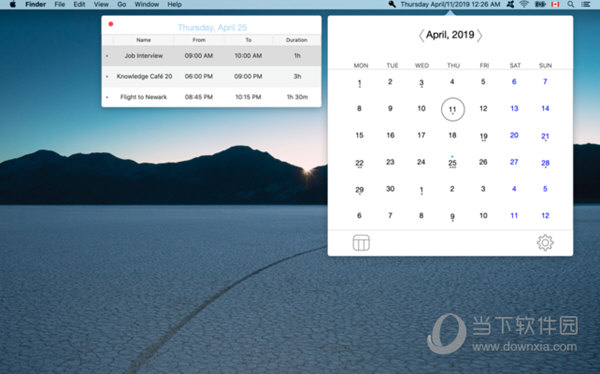Click the red dot on events panel
The width and height of the screenshot is (600, 374).
[111, 24]
